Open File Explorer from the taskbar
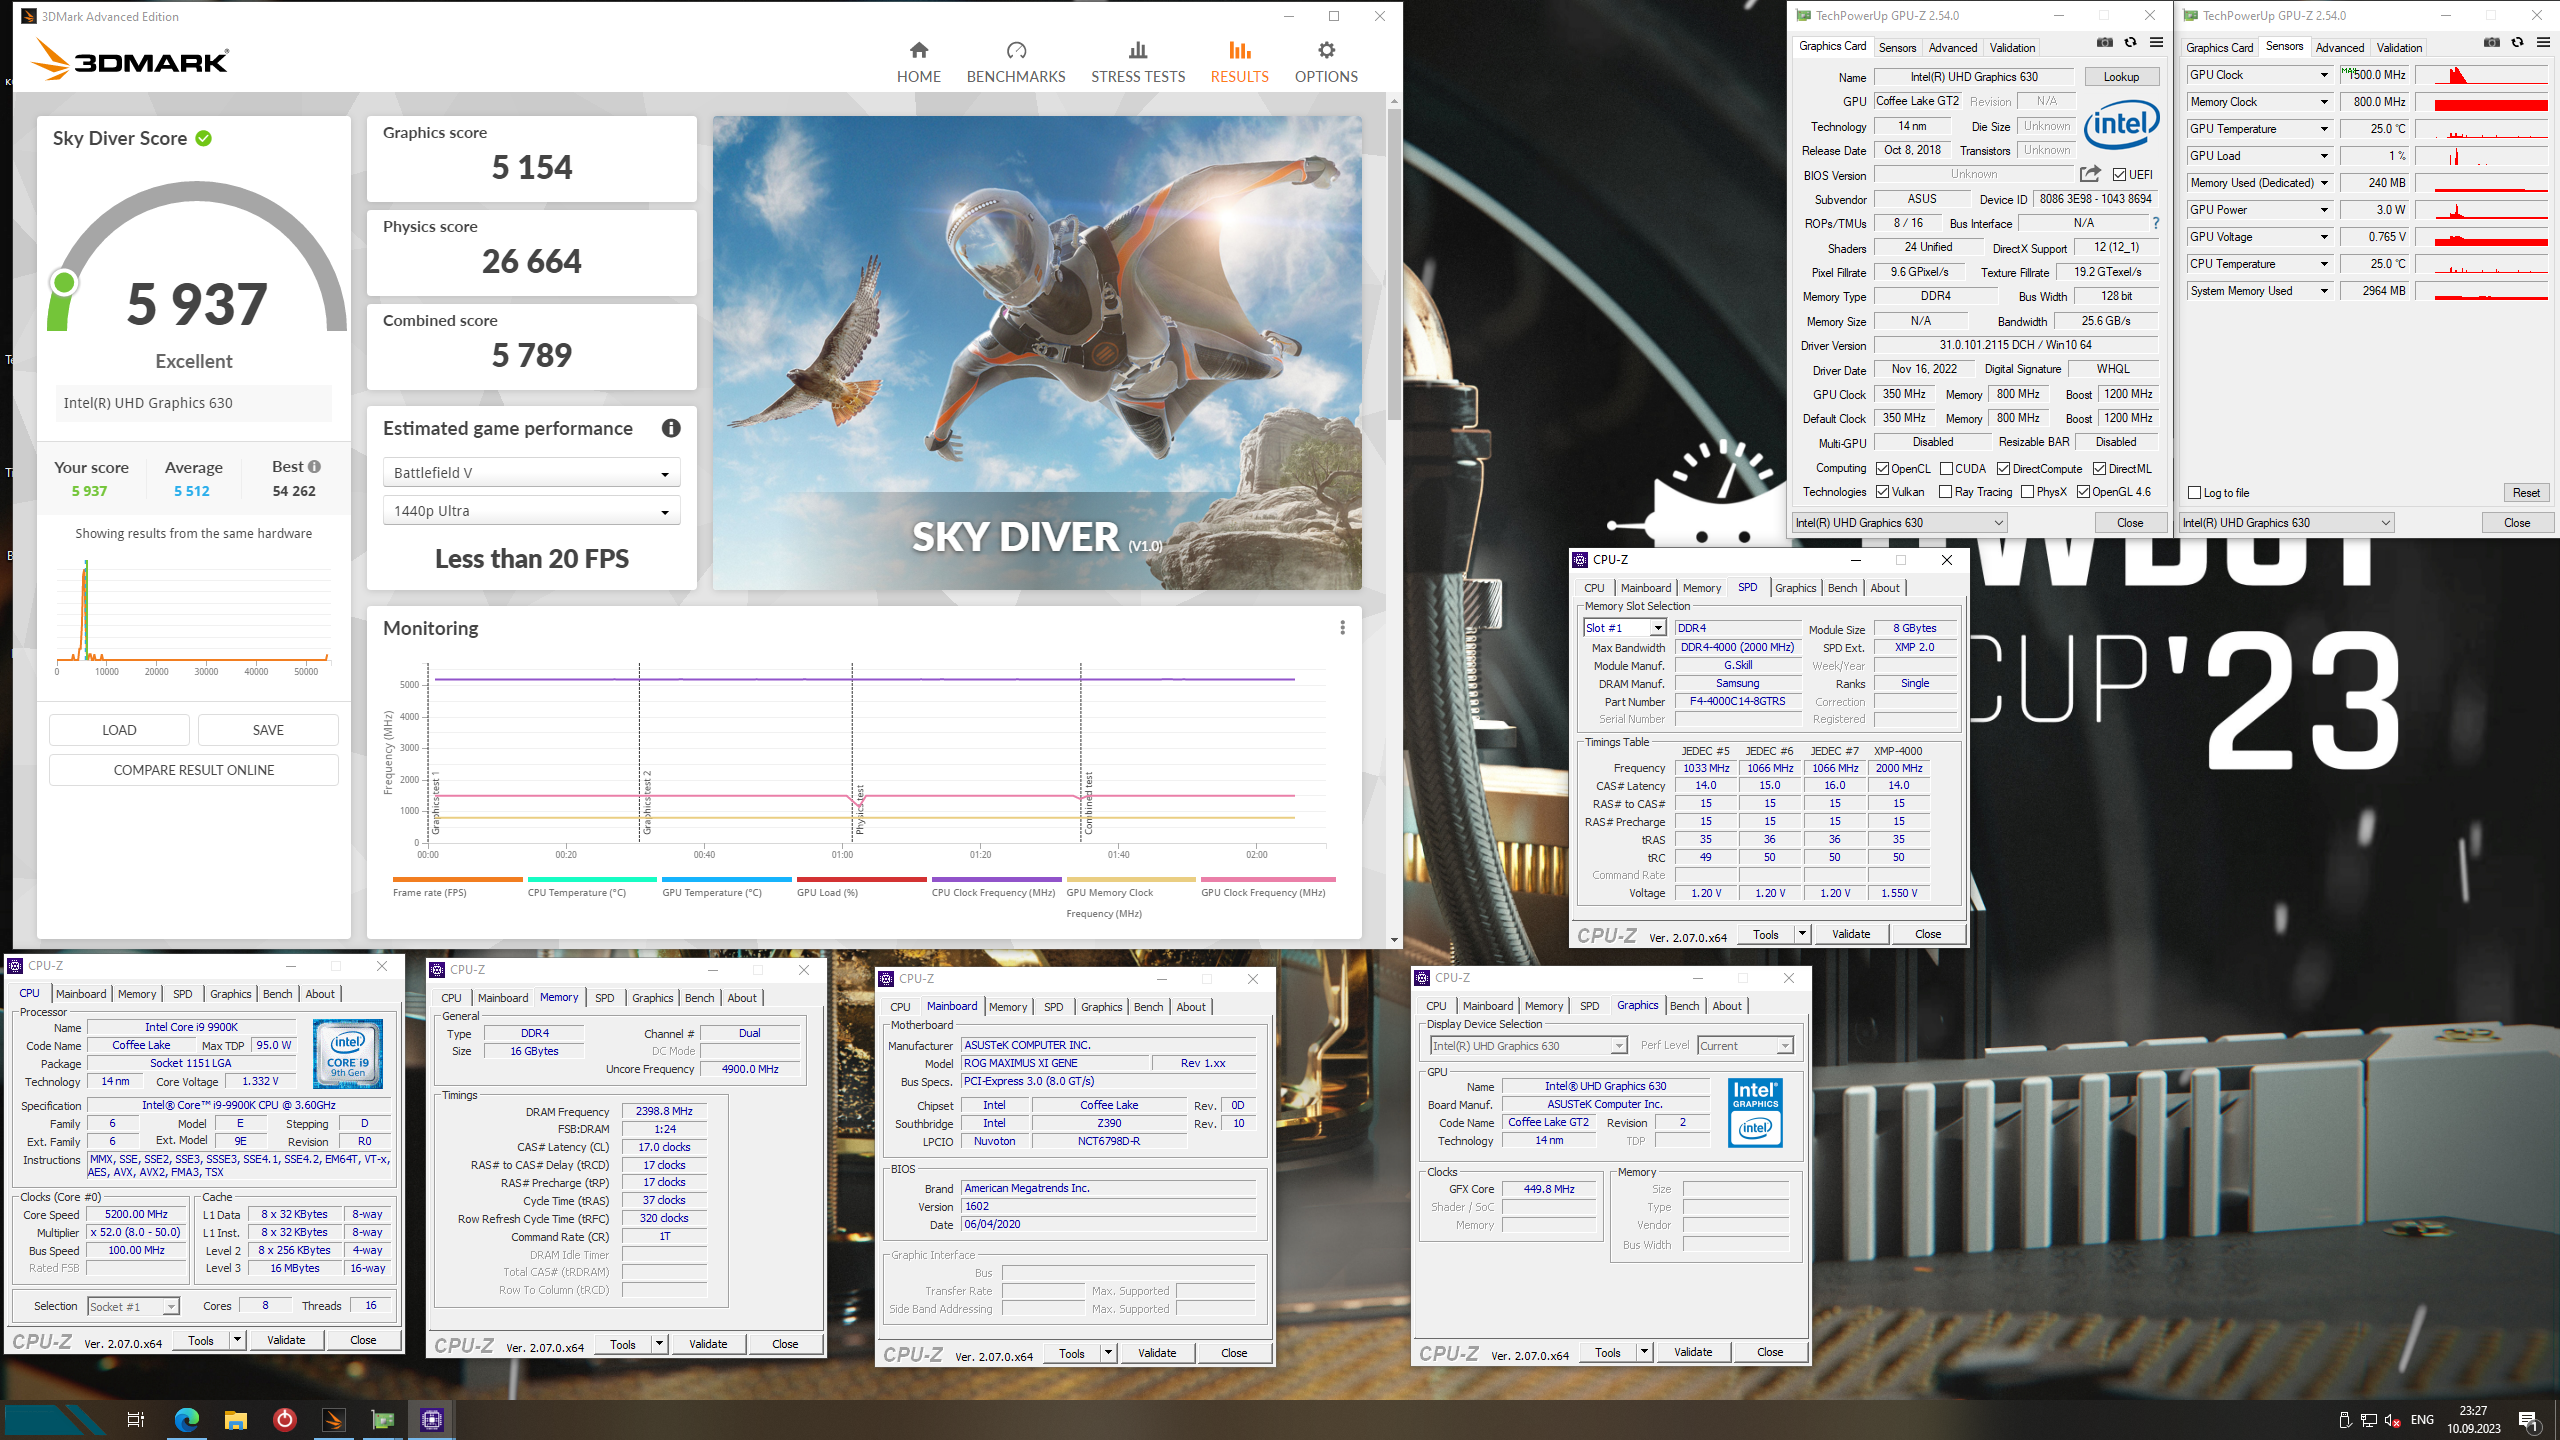 [236, 1419]
